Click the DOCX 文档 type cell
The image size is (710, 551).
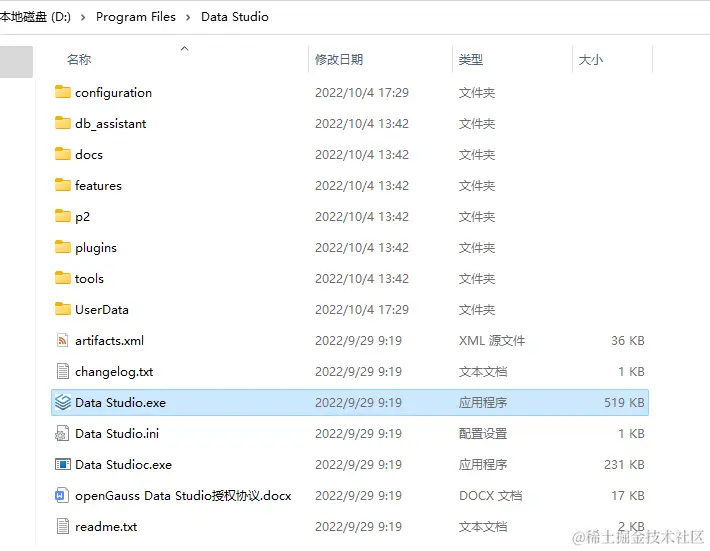click(x=490, y=496)
